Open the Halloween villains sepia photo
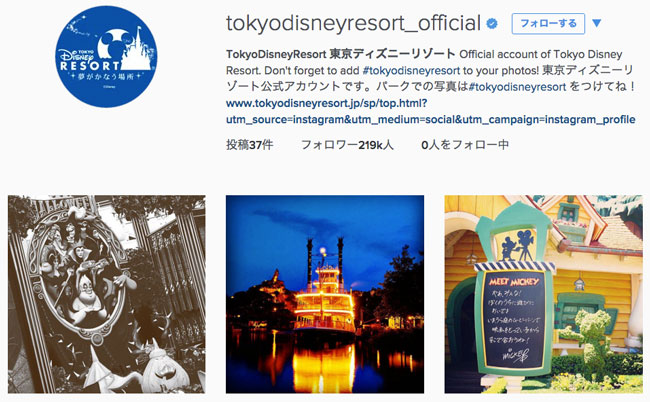Viewport: 650px width, 402px height. 107,294
